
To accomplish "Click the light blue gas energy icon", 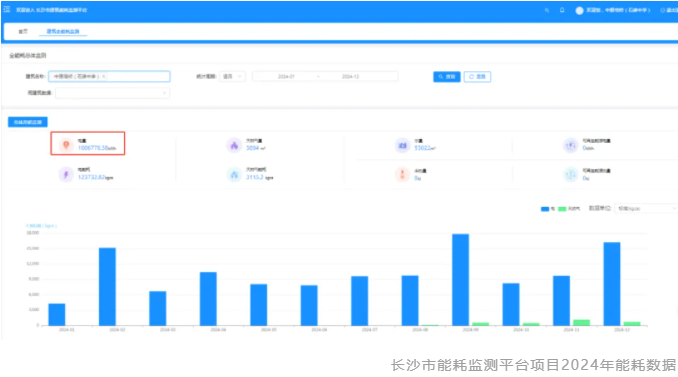I will point(234,175).
